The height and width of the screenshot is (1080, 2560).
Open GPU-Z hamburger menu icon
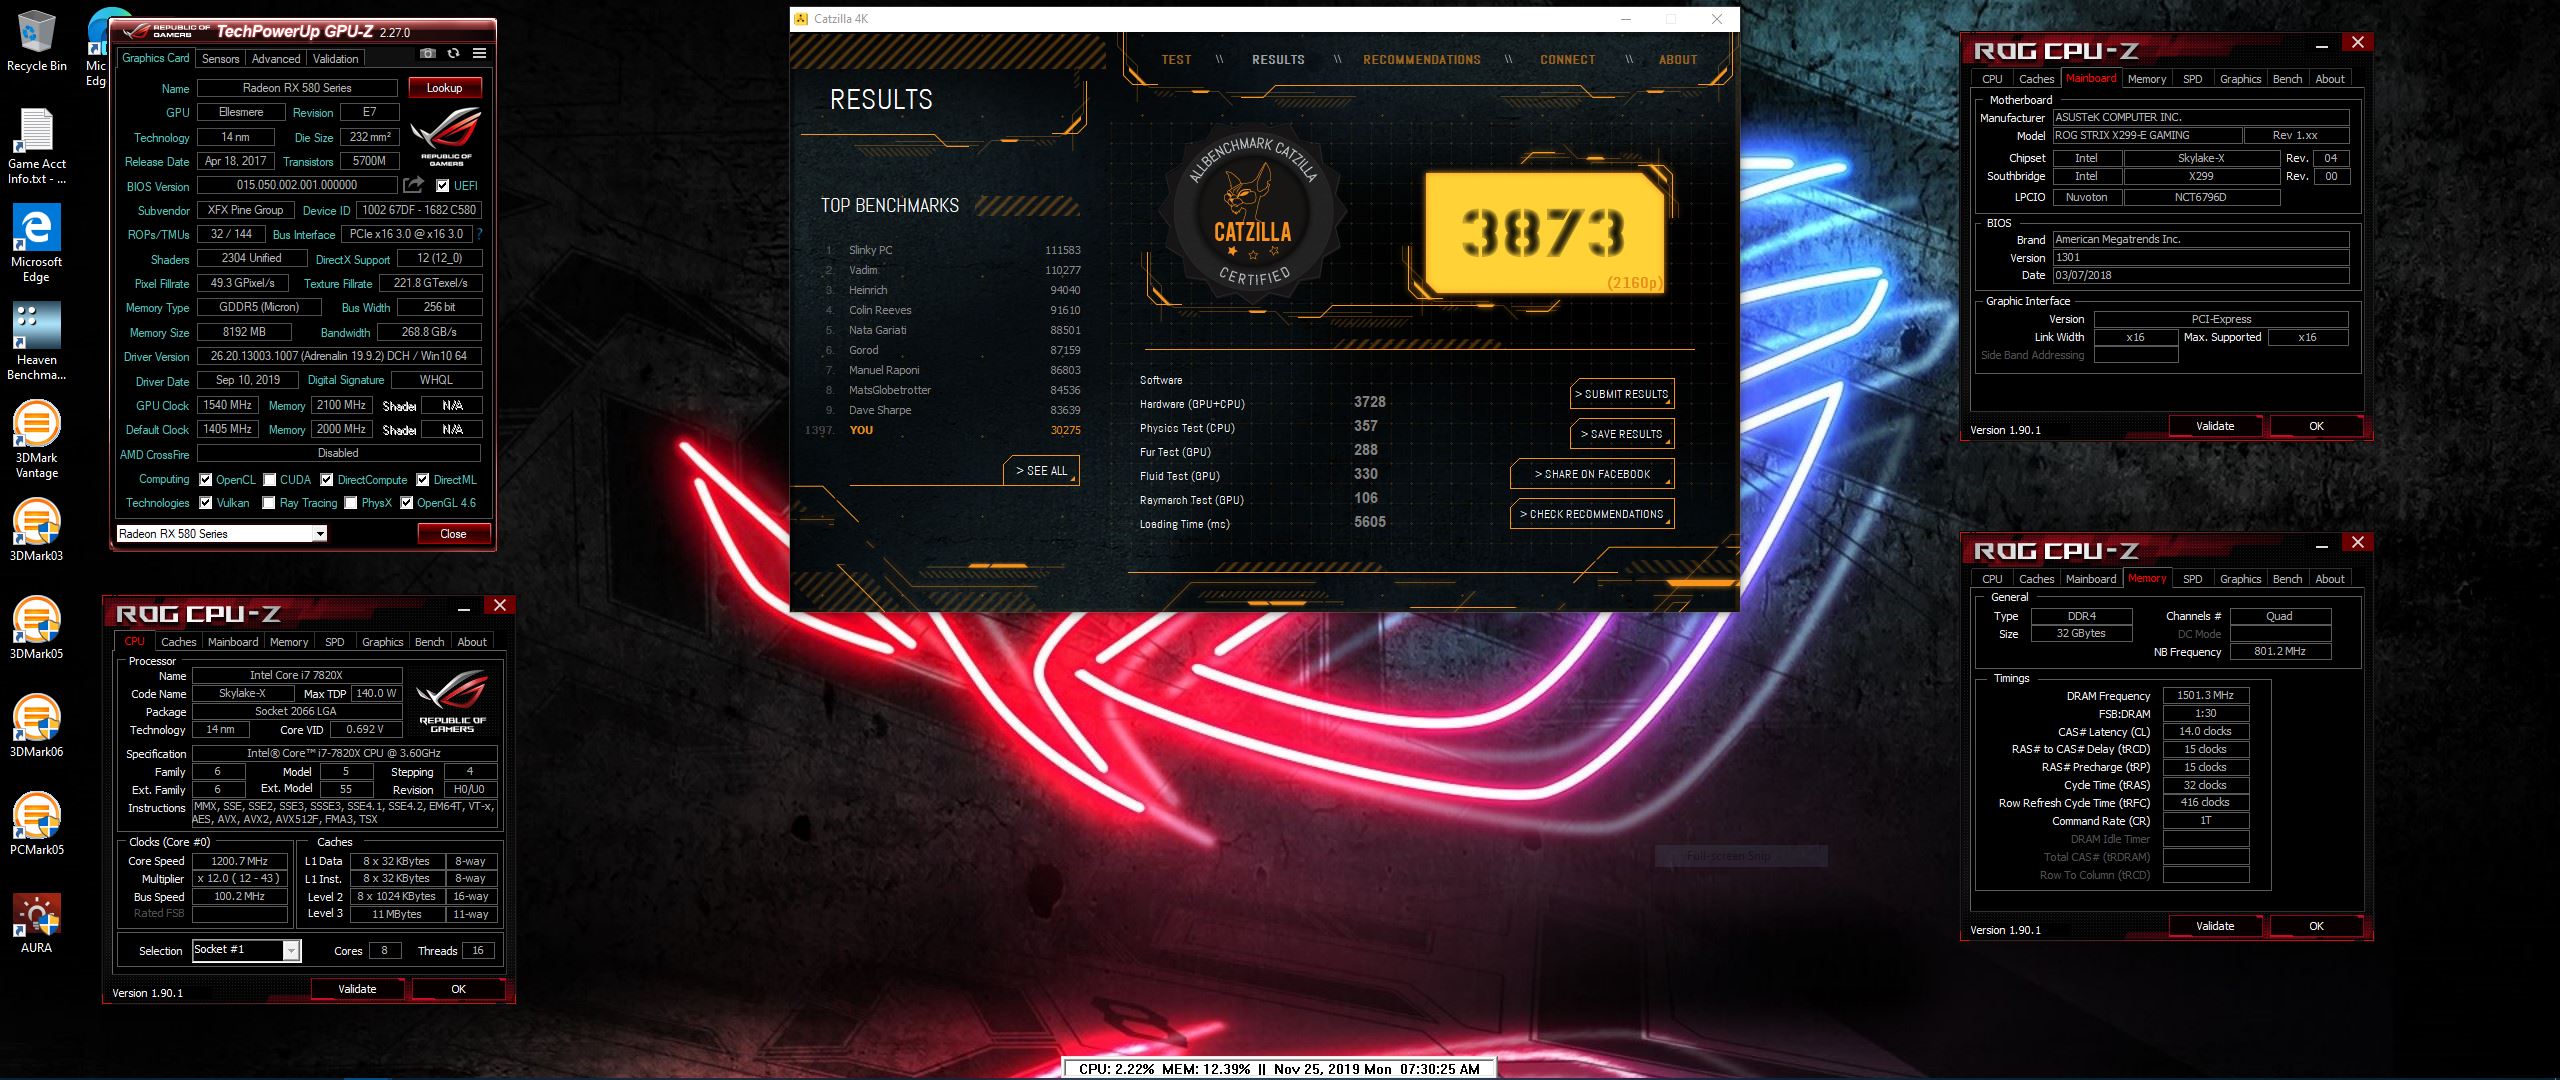479,54
